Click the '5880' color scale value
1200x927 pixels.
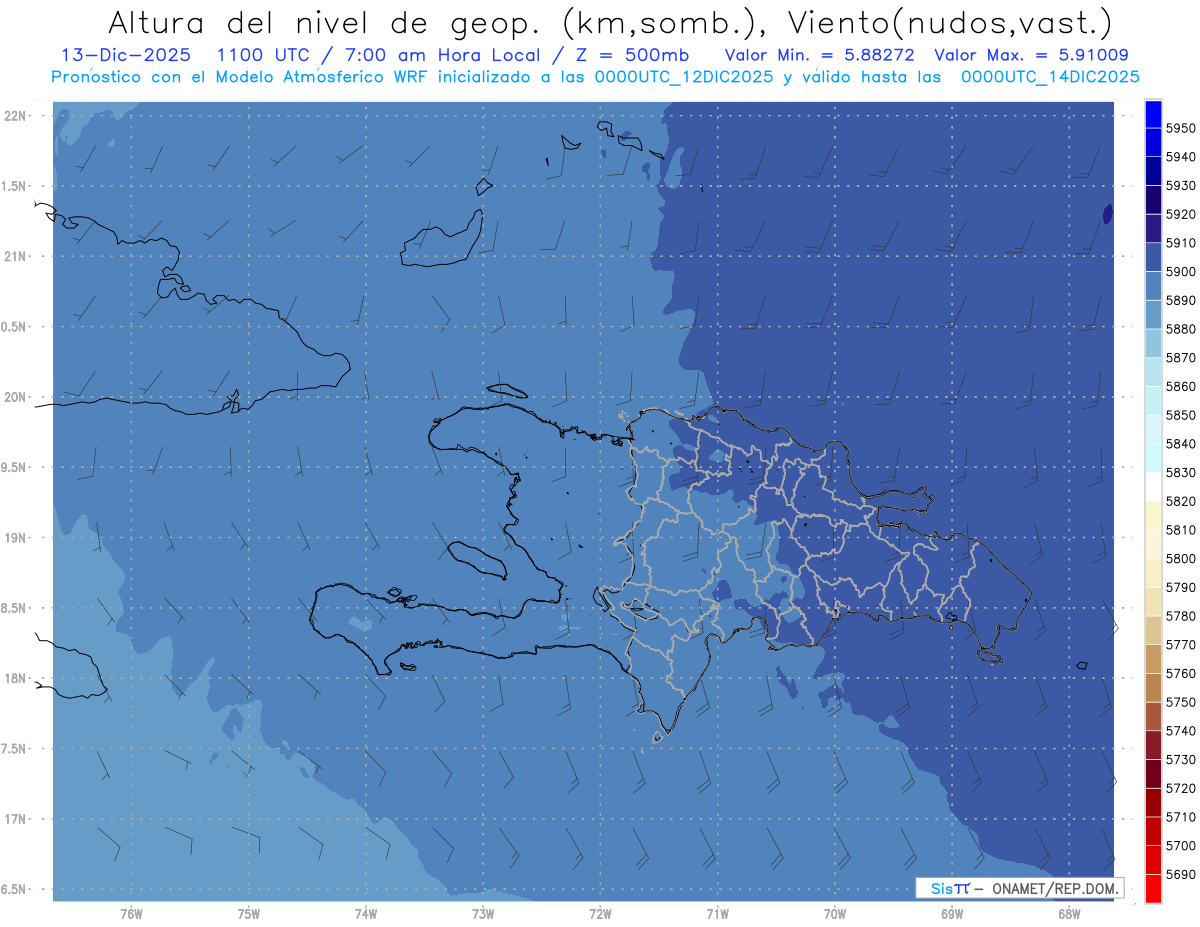coord(1181,329)
